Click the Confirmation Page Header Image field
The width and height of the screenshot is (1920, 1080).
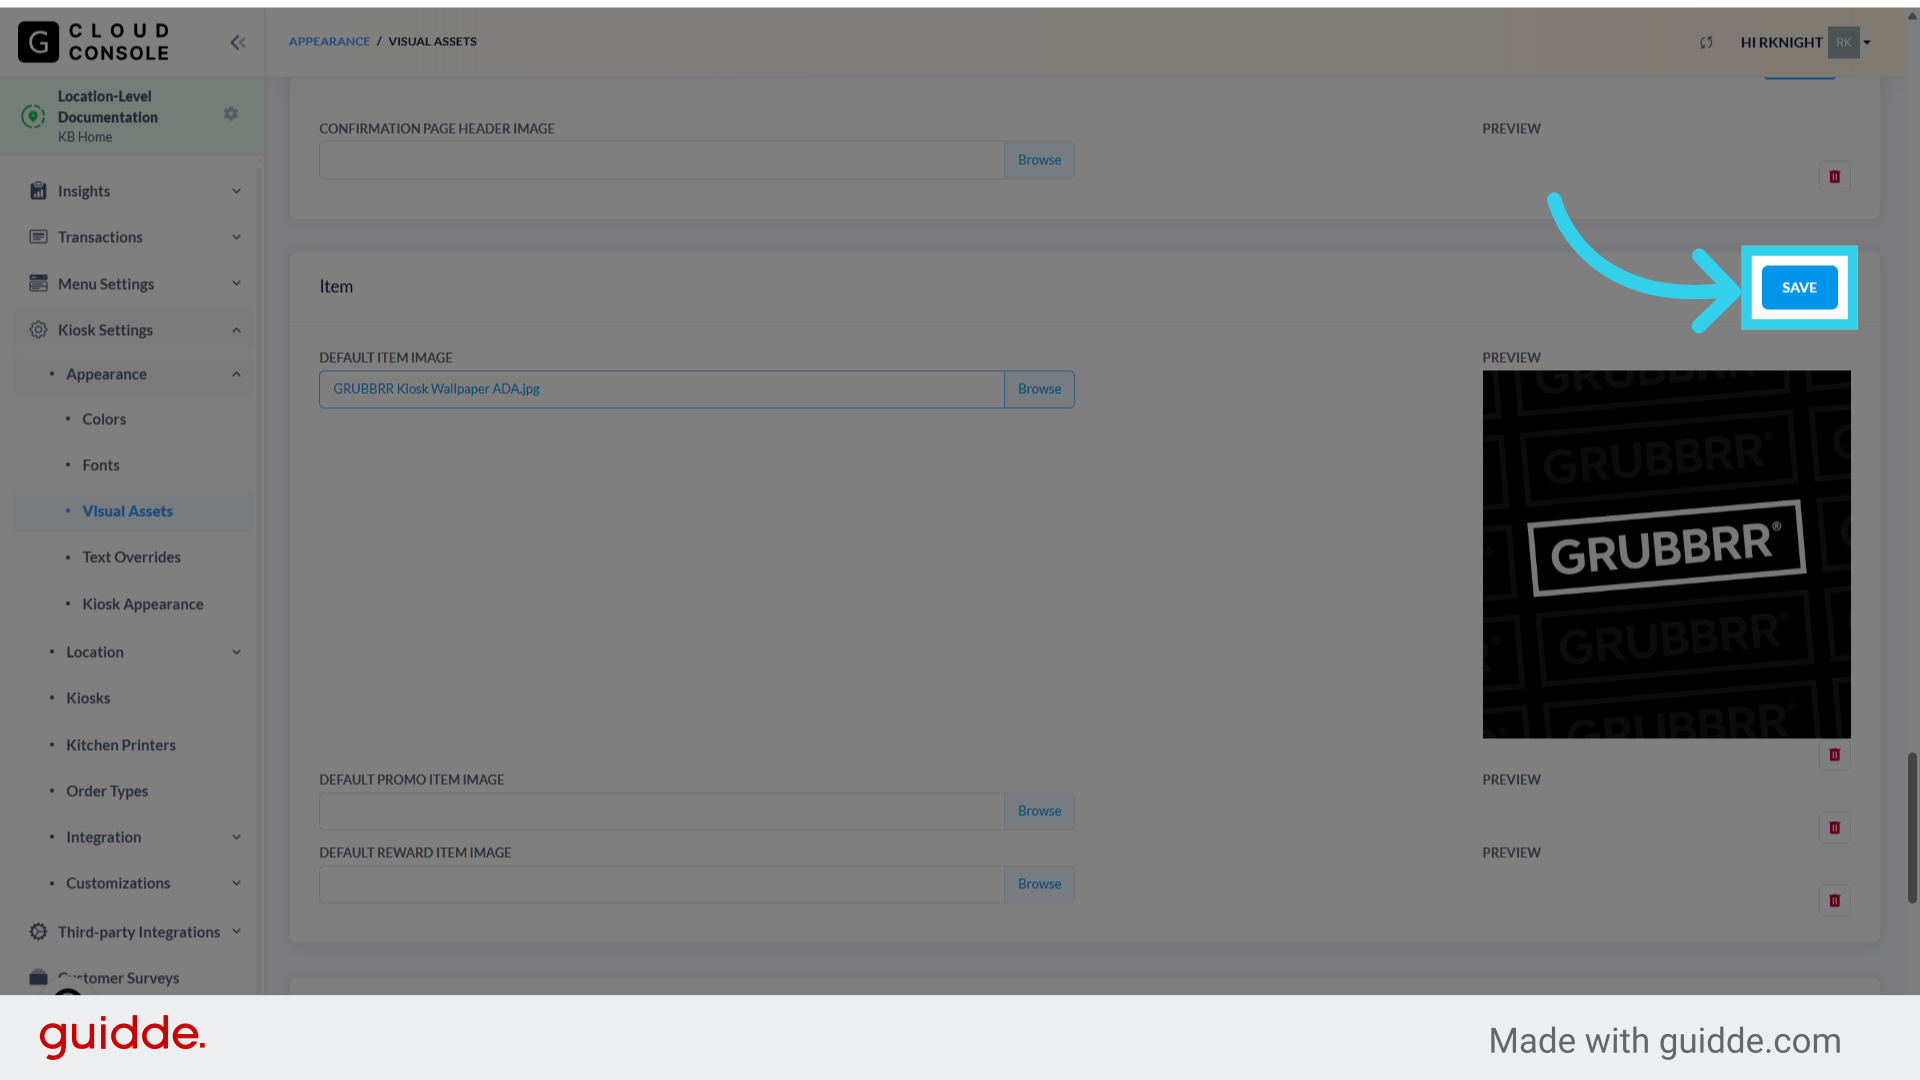[x=661, y=160]
